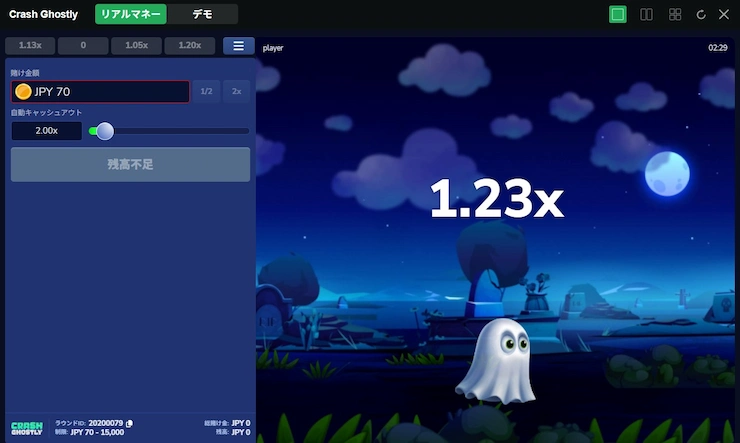Close the Crash Ghostly game window
Image resolution: width=740 pixels, height=443 pixels.
(x=724, y=14)
